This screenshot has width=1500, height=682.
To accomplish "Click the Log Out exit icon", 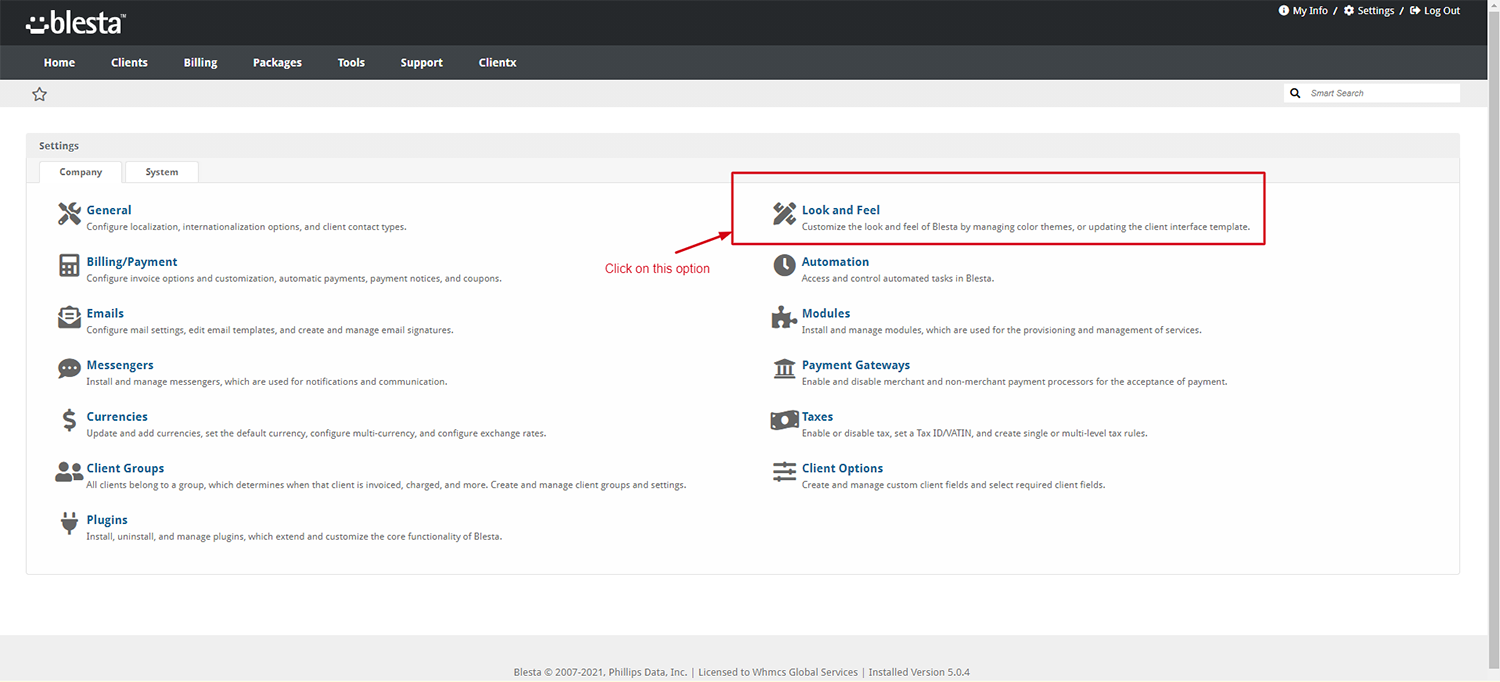I will pyautogui.click(x=1415, y=11).
